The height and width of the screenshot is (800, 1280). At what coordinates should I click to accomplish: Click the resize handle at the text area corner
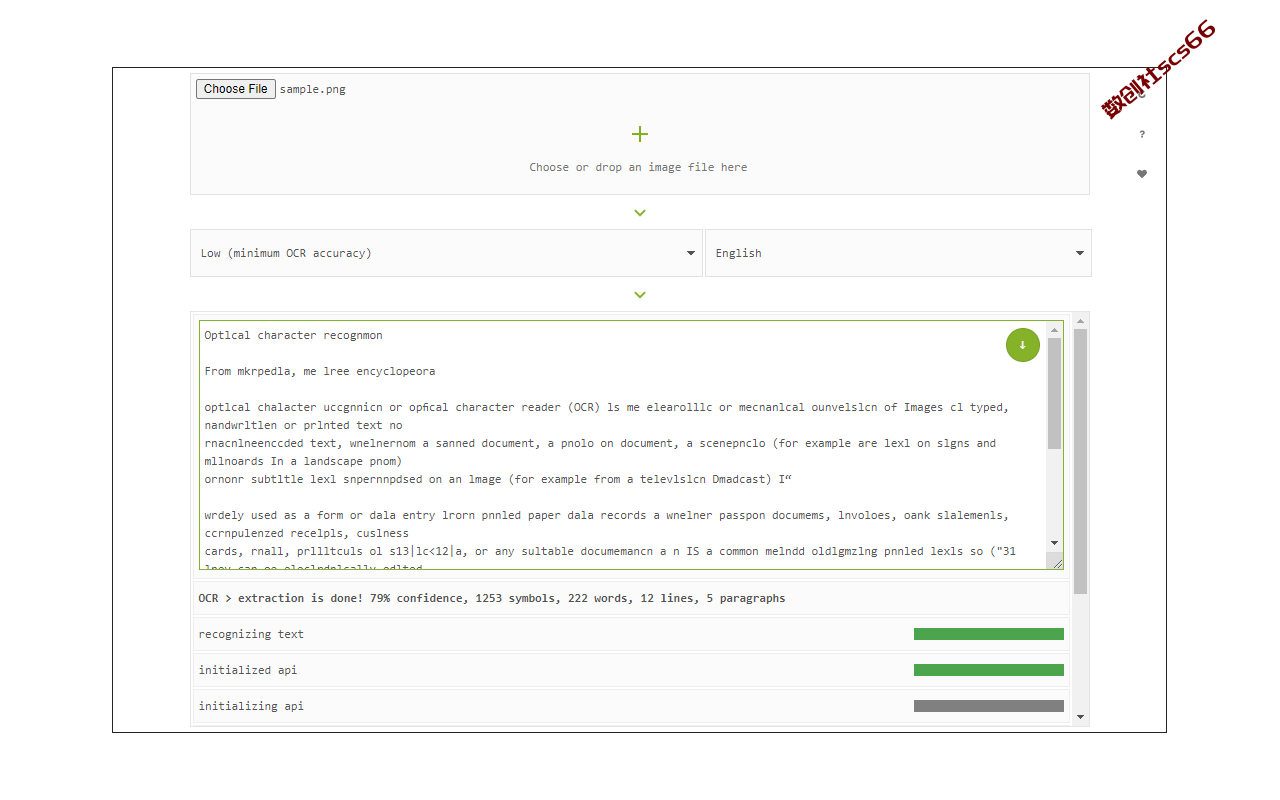(x=1056, y=563)
